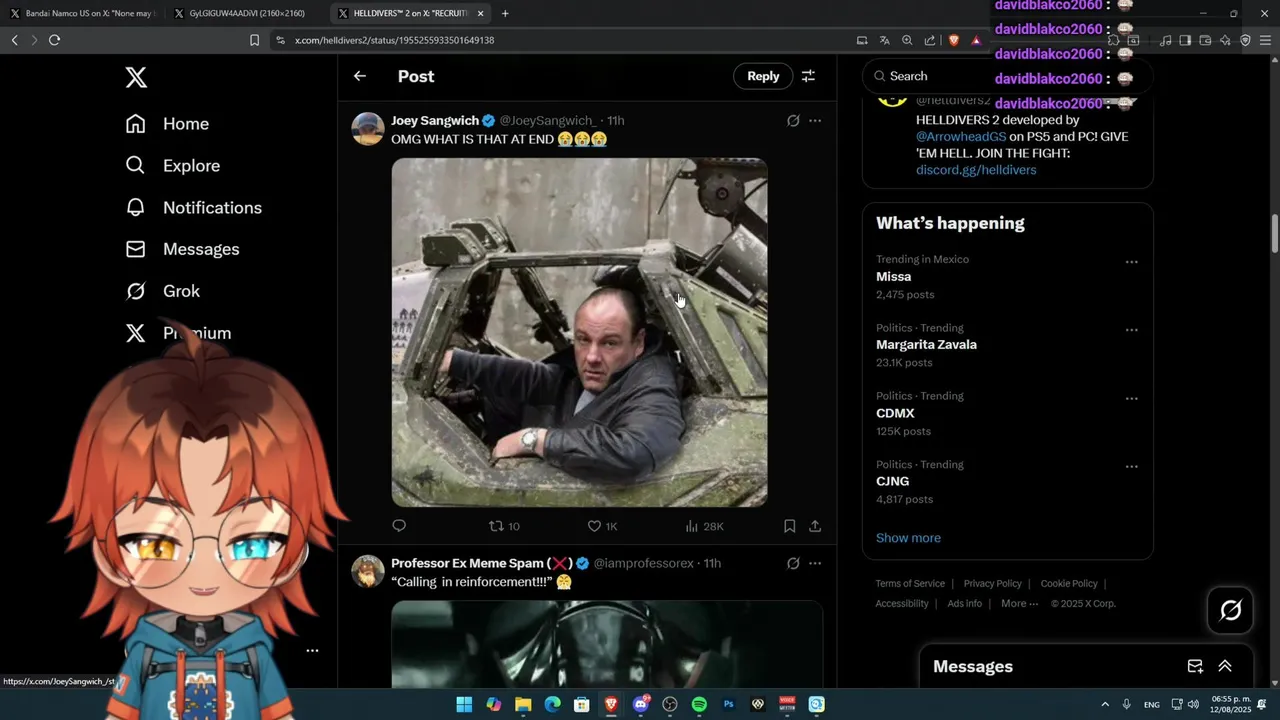
Task: Click the Reply button in the Post header
Action: (x=763, y=76)
